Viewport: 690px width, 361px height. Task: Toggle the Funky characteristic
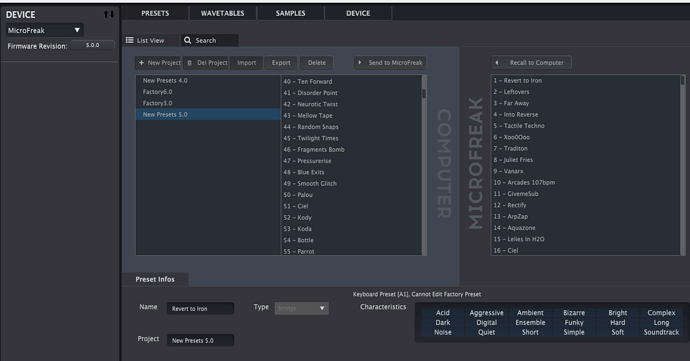(x=574, y=322)
